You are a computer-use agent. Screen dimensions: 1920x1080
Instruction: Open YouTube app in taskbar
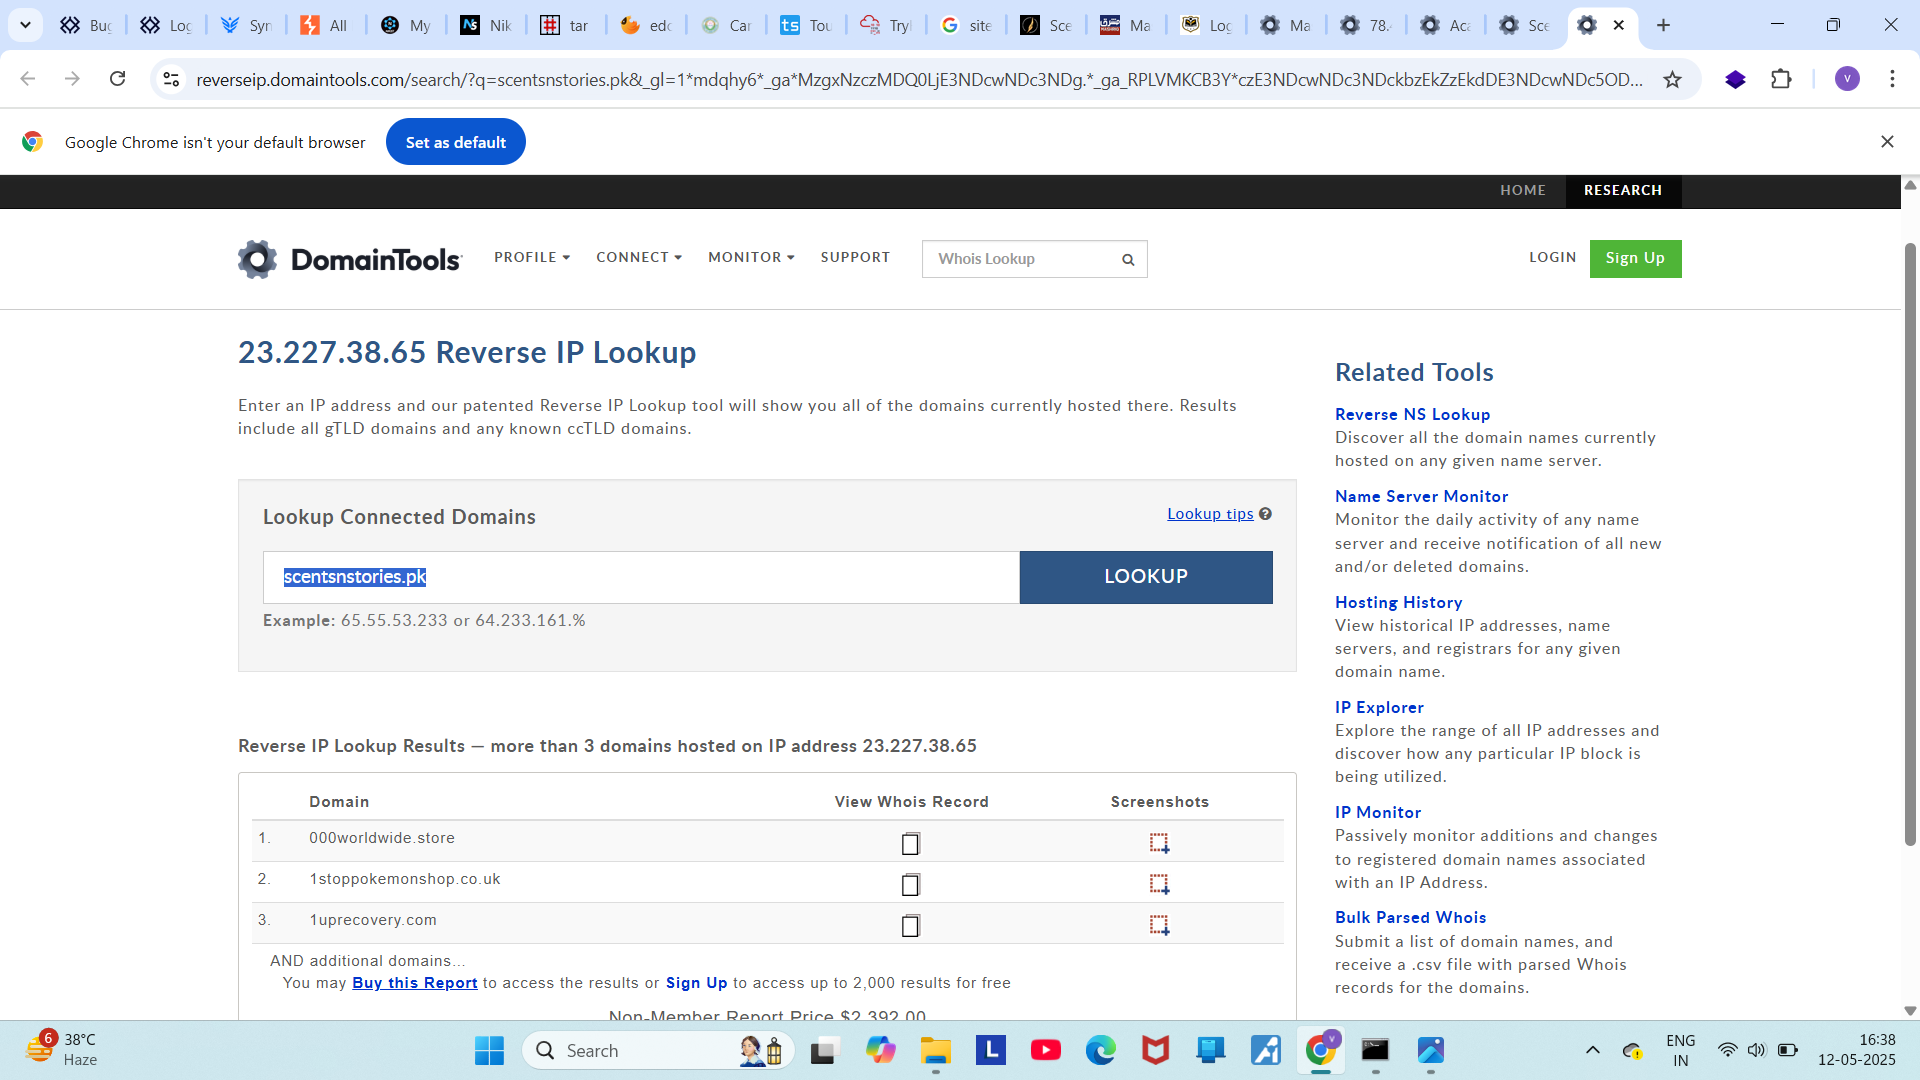pyautogui.click(x=1046, y=1051)
